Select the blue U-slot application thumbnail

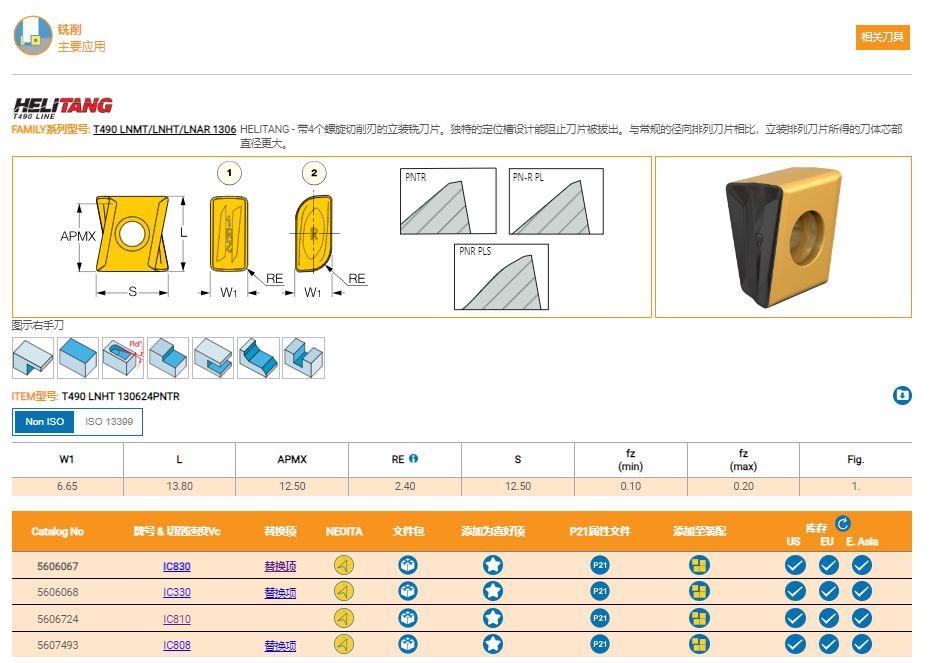[x=304, y=358]
